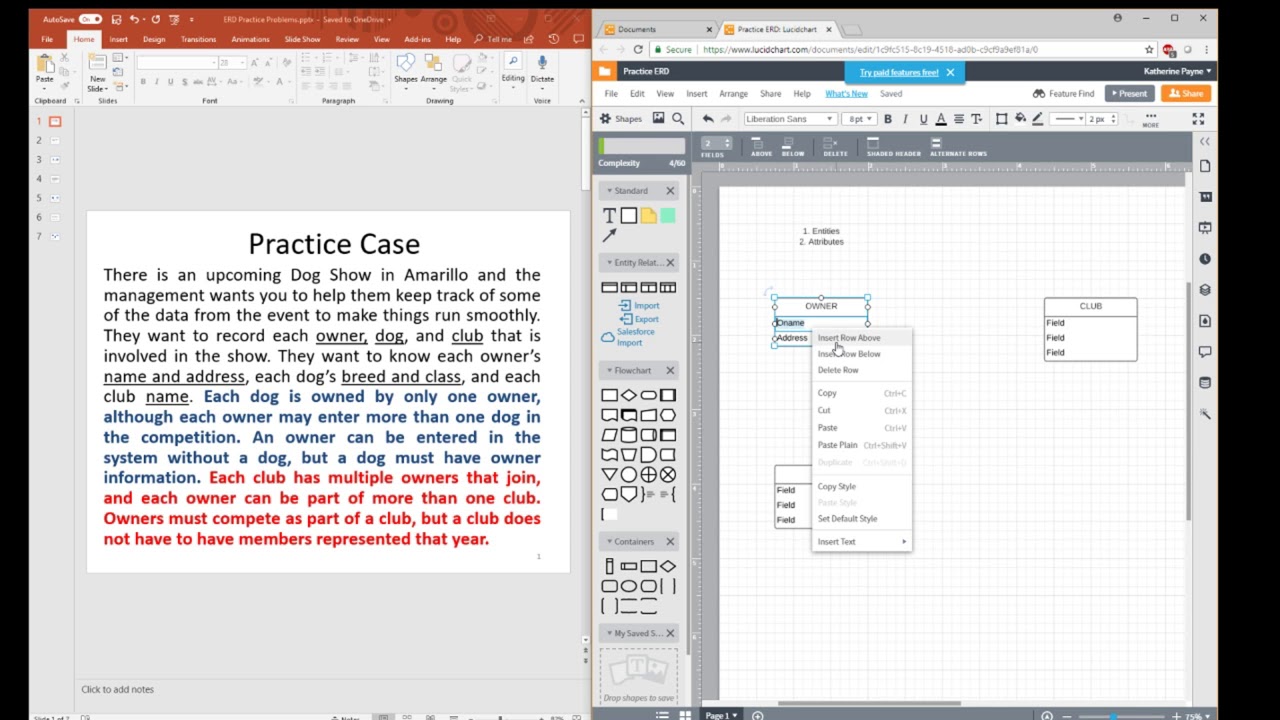Click PowerPoint font name box
Viewport: 1280px width, 720px height.
176,62
